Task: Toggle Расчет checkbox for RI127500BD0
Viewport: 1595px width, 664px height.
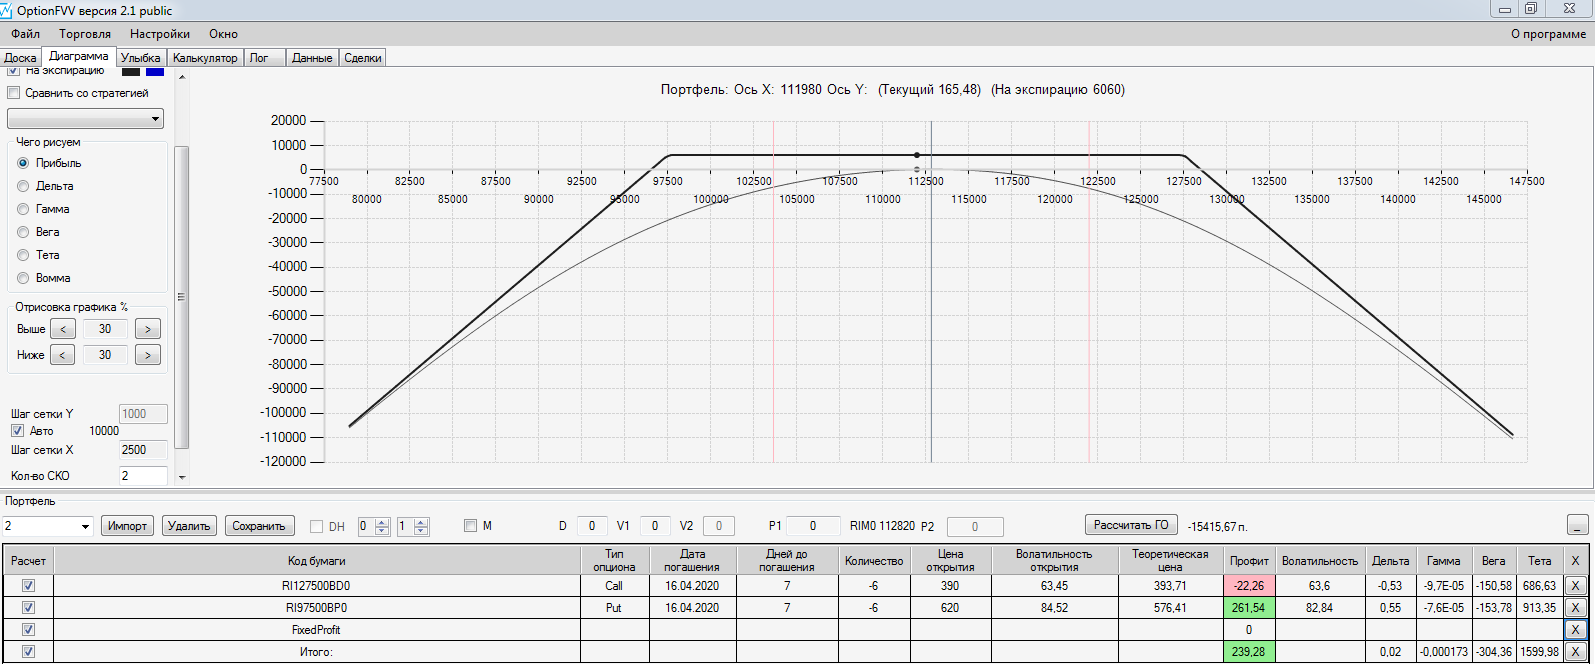Action: [28, 586]
